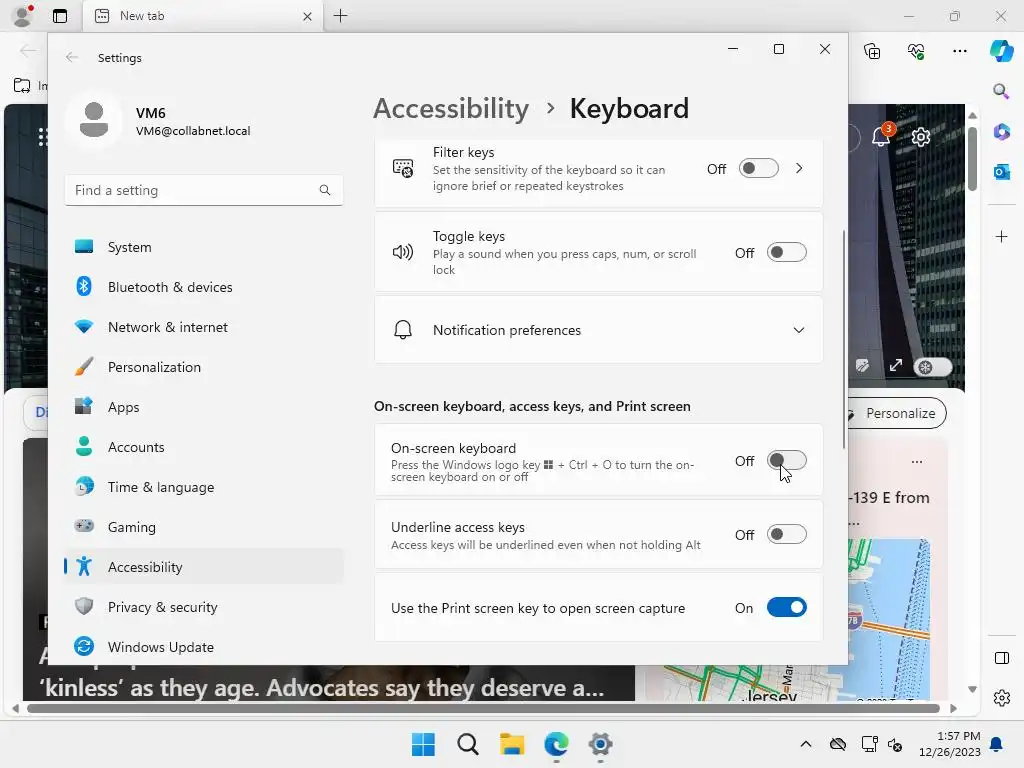Close the New tab in Edge
Screen dimensions: 1024x768
(308, 16)
